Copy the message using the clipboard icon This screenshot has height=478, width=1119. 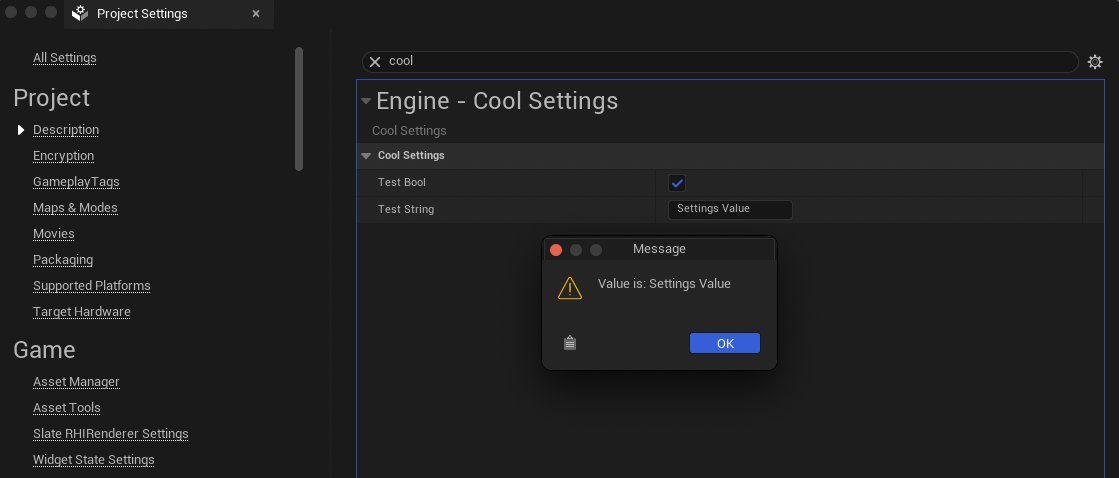tap(569, 343)
